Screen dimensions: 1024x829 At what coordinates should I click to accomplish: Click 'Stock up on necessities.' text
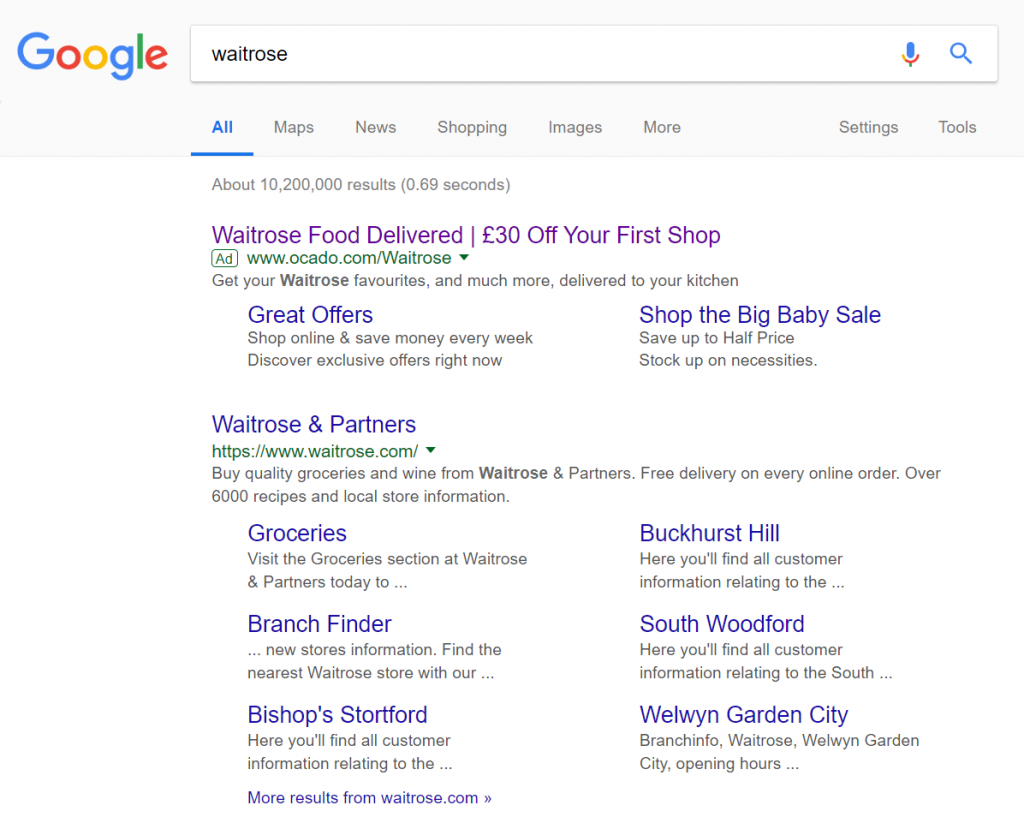[728, 361]
